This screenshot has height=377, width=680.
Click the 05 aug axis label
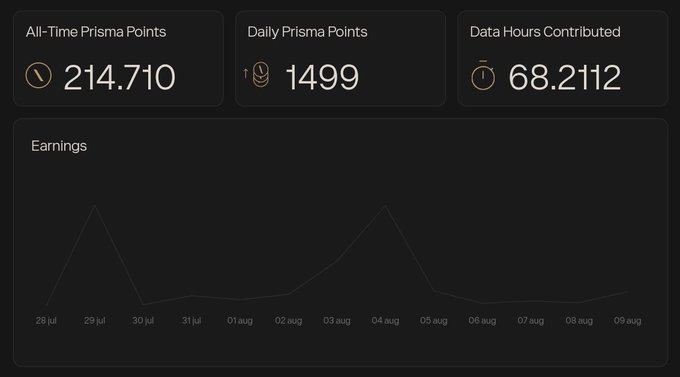click(434, 321)
